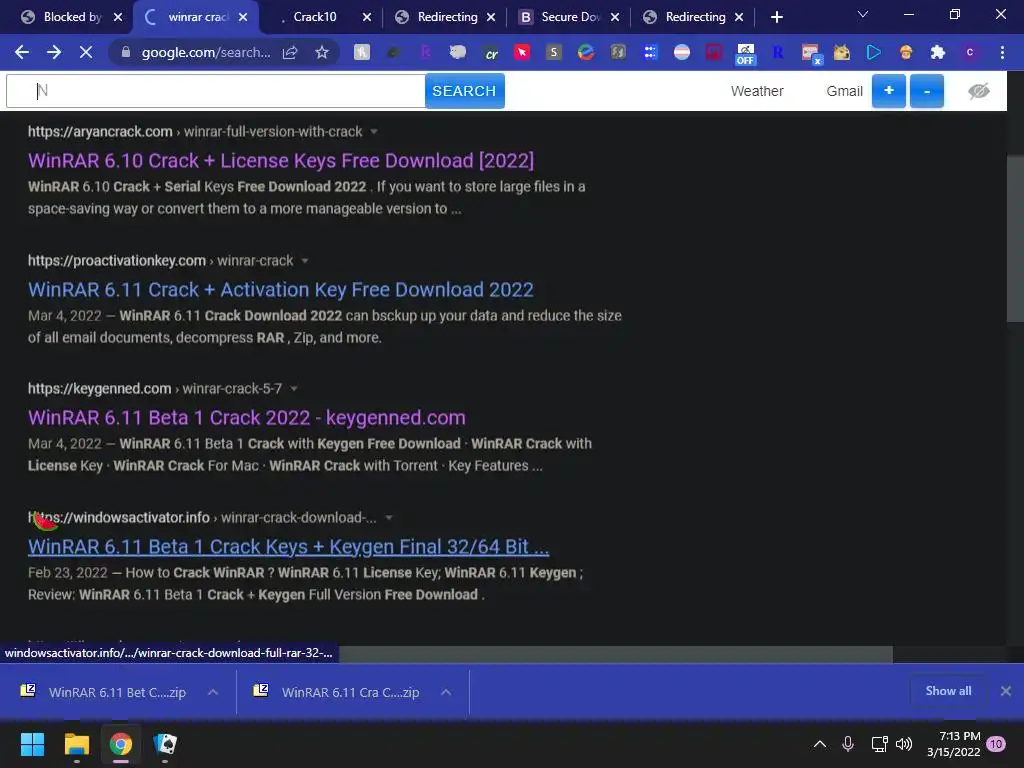Viewport: 1024px width, 768px height.
Task: Toggle the crossed-eye visibility icon
Action: tap(978, 91)
